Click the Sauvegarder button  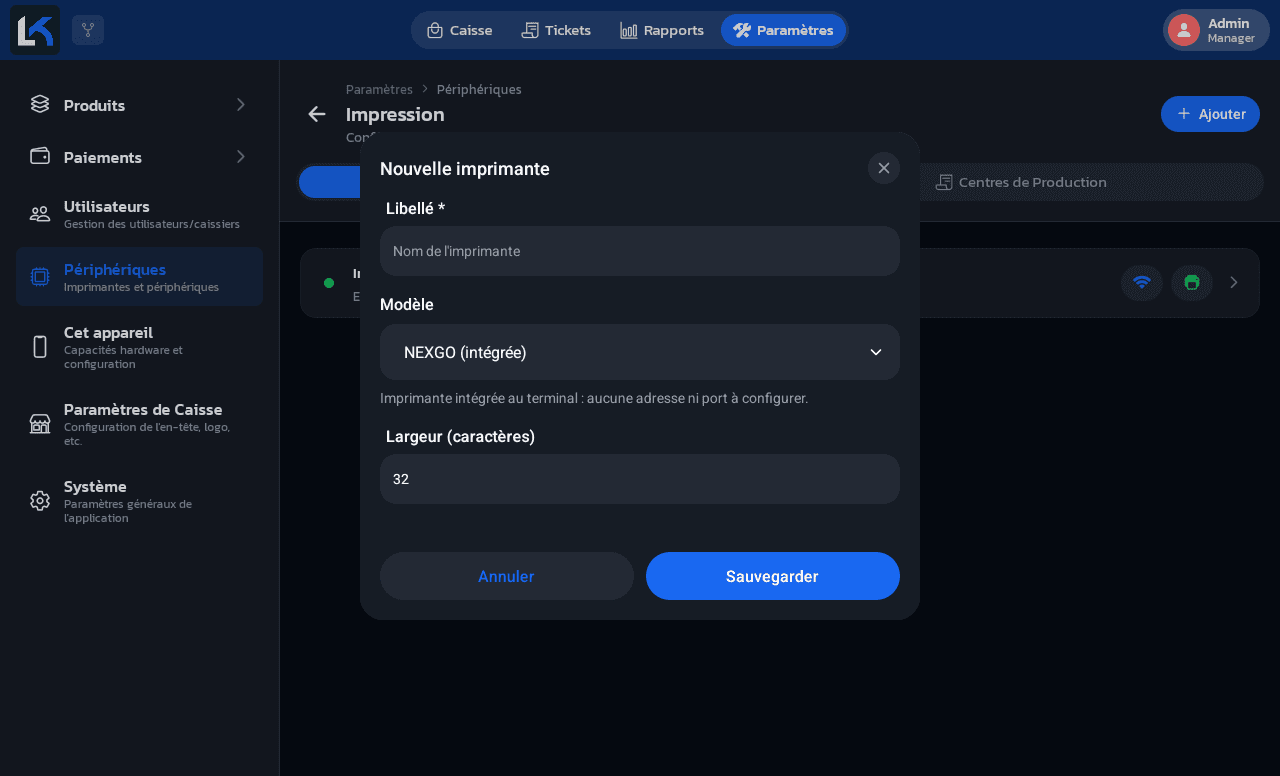pyautogui.click(x=773, y=576)
